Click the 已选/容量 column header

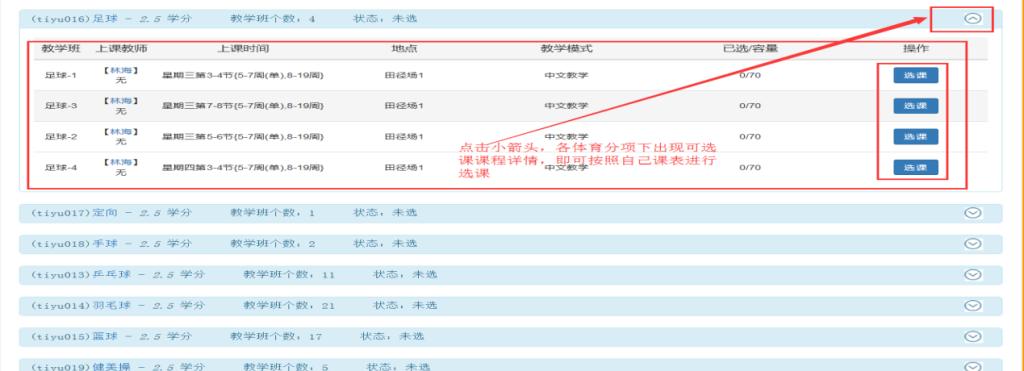point(750,48)
